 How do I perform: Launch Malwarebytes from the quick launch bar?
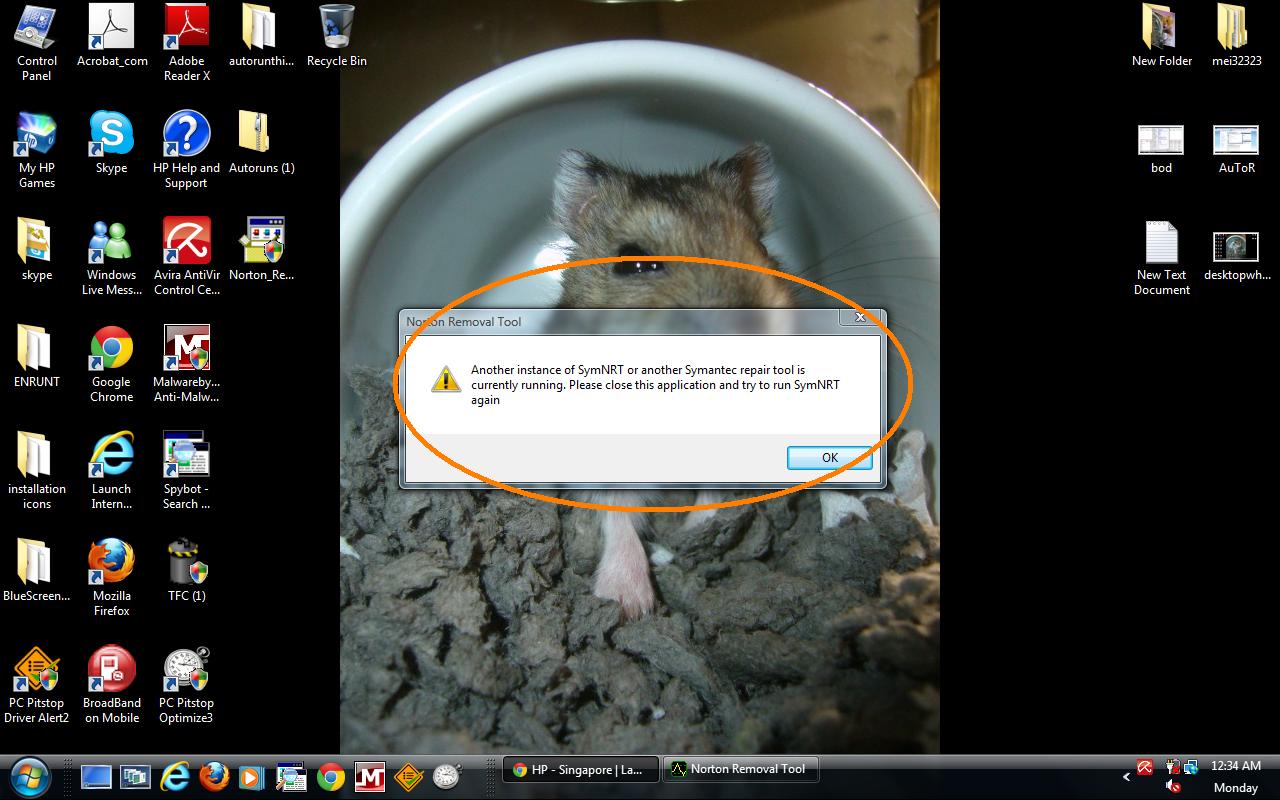click(x=370, y=777)
